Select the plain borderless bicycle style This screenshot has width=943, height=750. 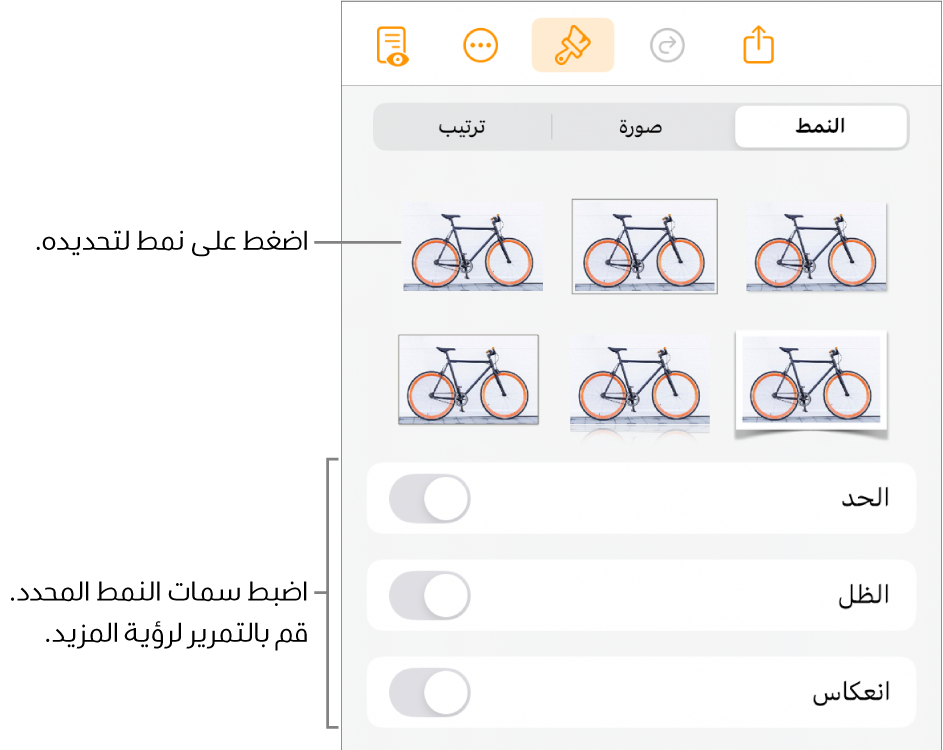(x=473, y=247)
